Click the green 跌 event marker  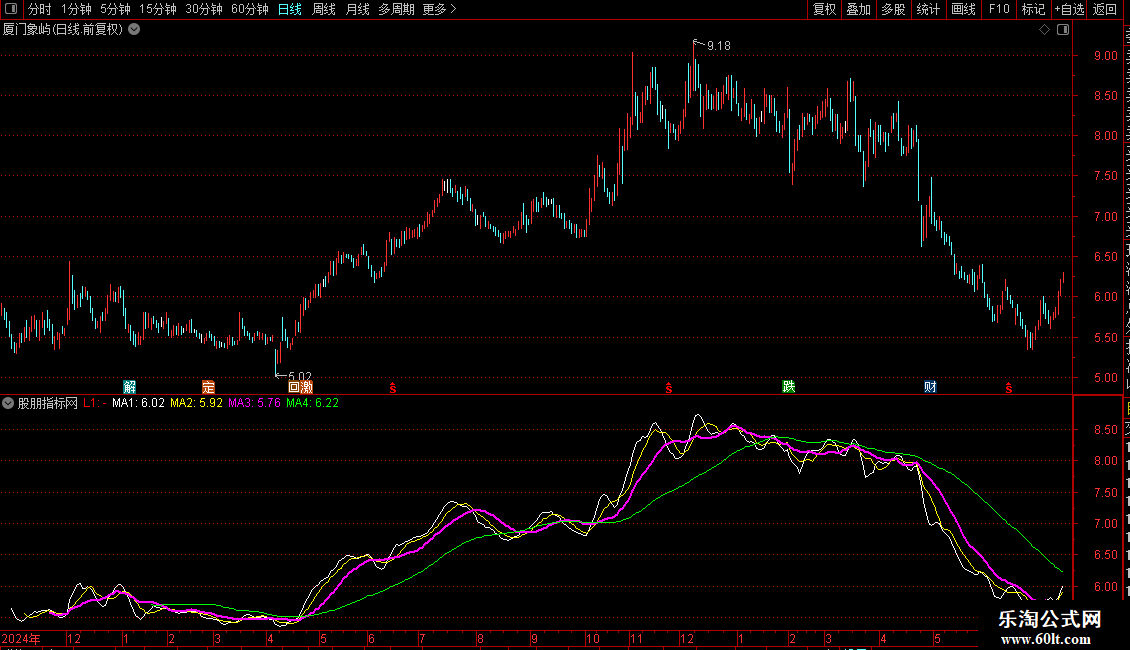coord(789,386)
